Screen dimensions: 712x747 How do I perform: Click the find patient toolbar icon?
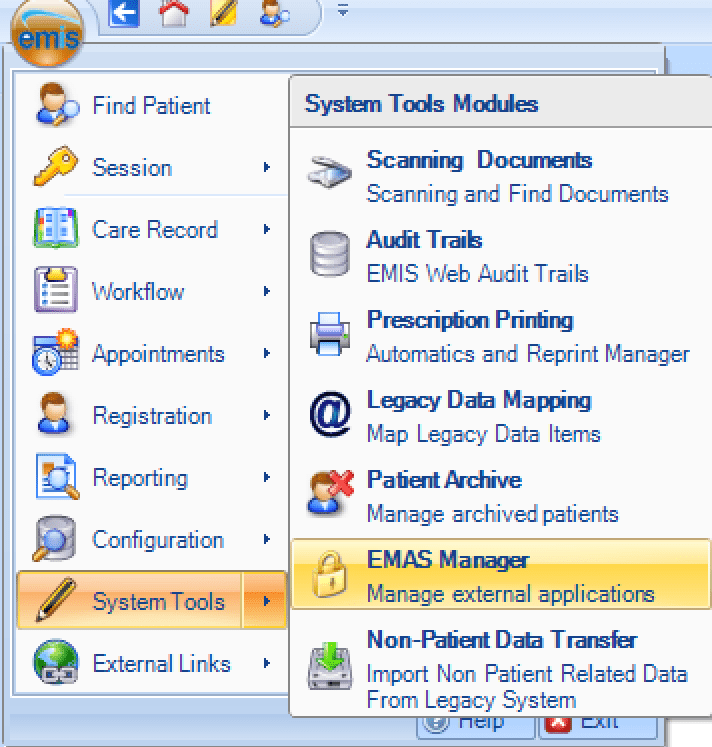pos(274,13)
